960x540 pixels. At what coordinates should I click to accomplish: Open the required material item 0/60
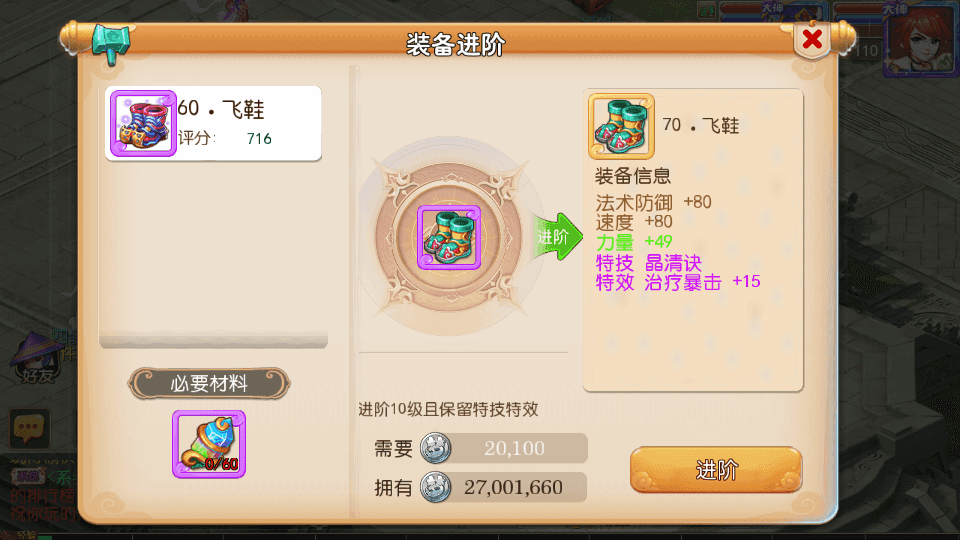209,444
